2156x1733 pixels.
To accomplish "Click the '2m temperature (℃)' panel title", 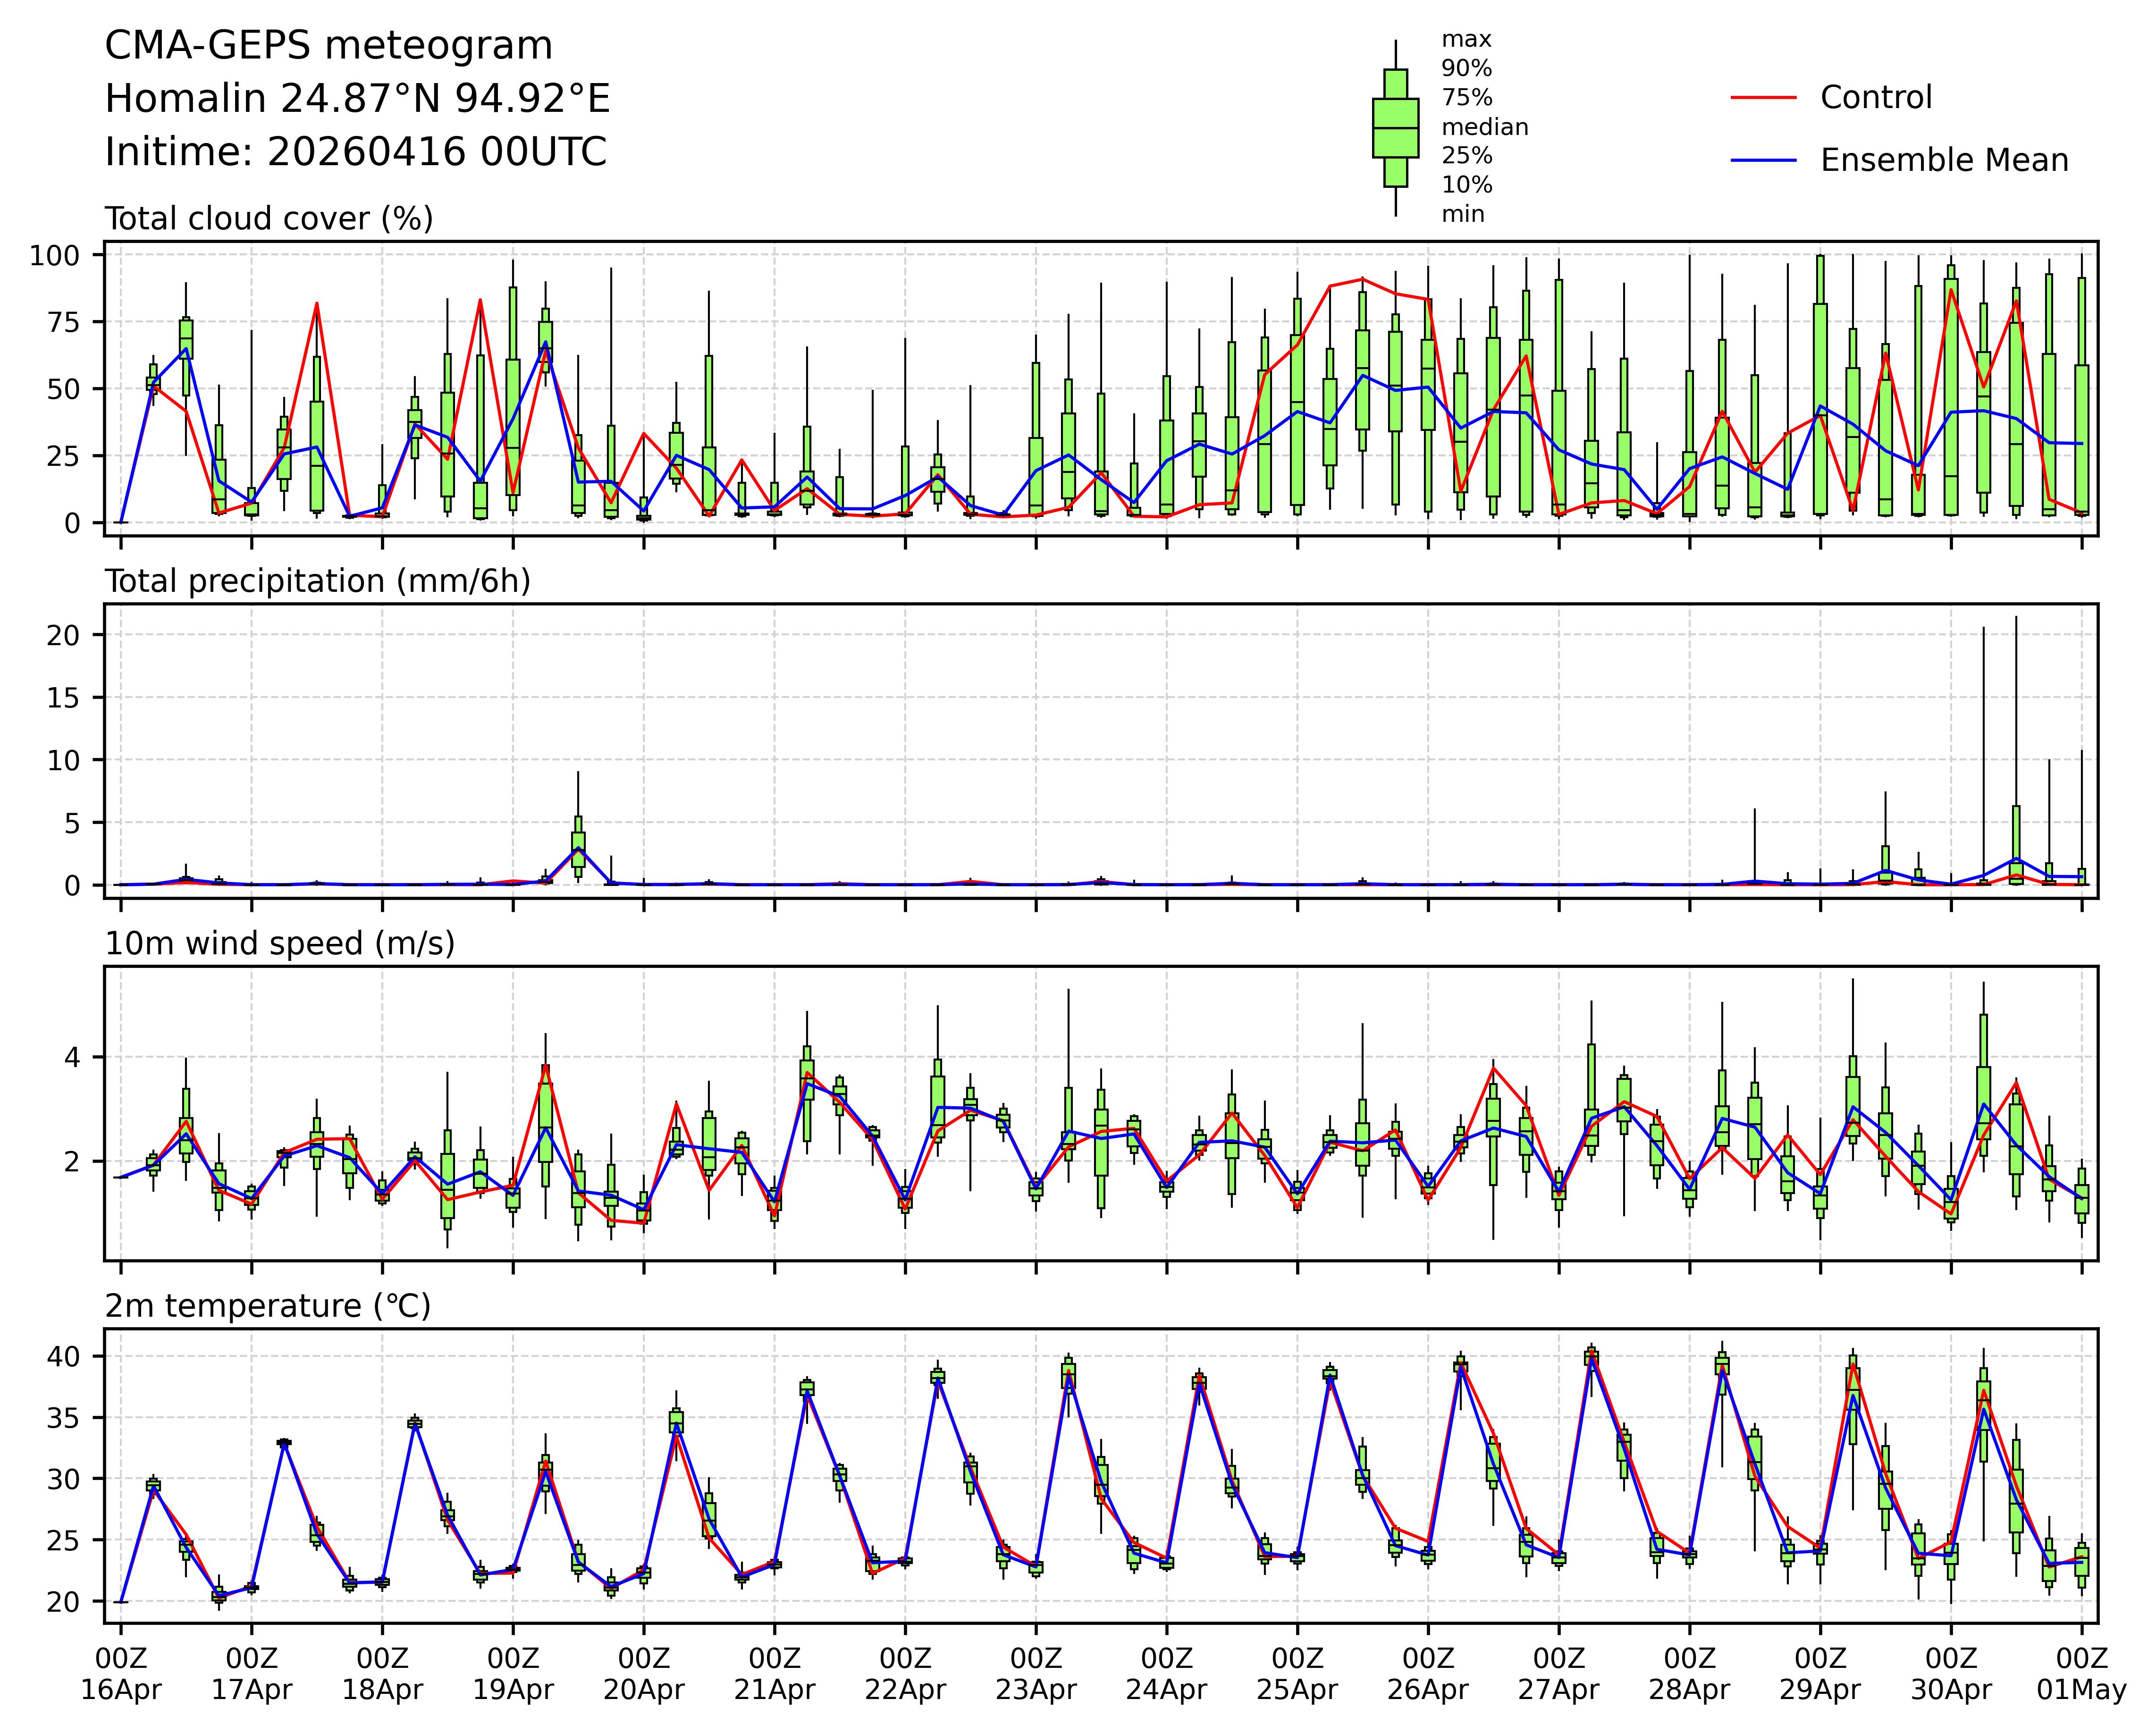I will pos(268,1306).
